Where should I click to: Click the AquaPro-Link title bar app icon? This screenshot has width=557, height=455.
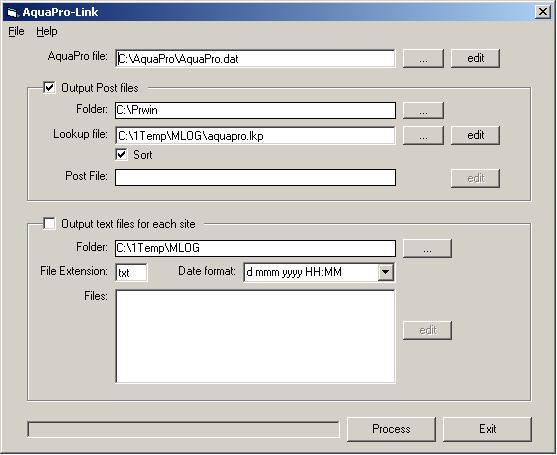coord(12,12)
